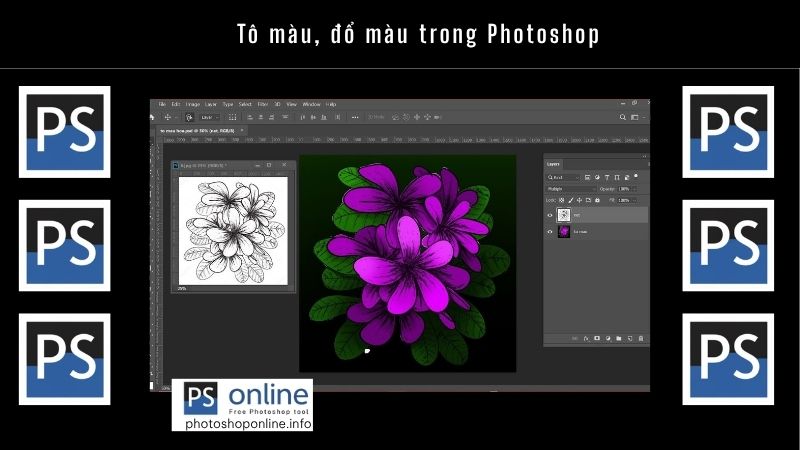This screenshot has height=450, width=800.
Task: Collapse the Layers panel with double arrows
Action: [644, 156]
